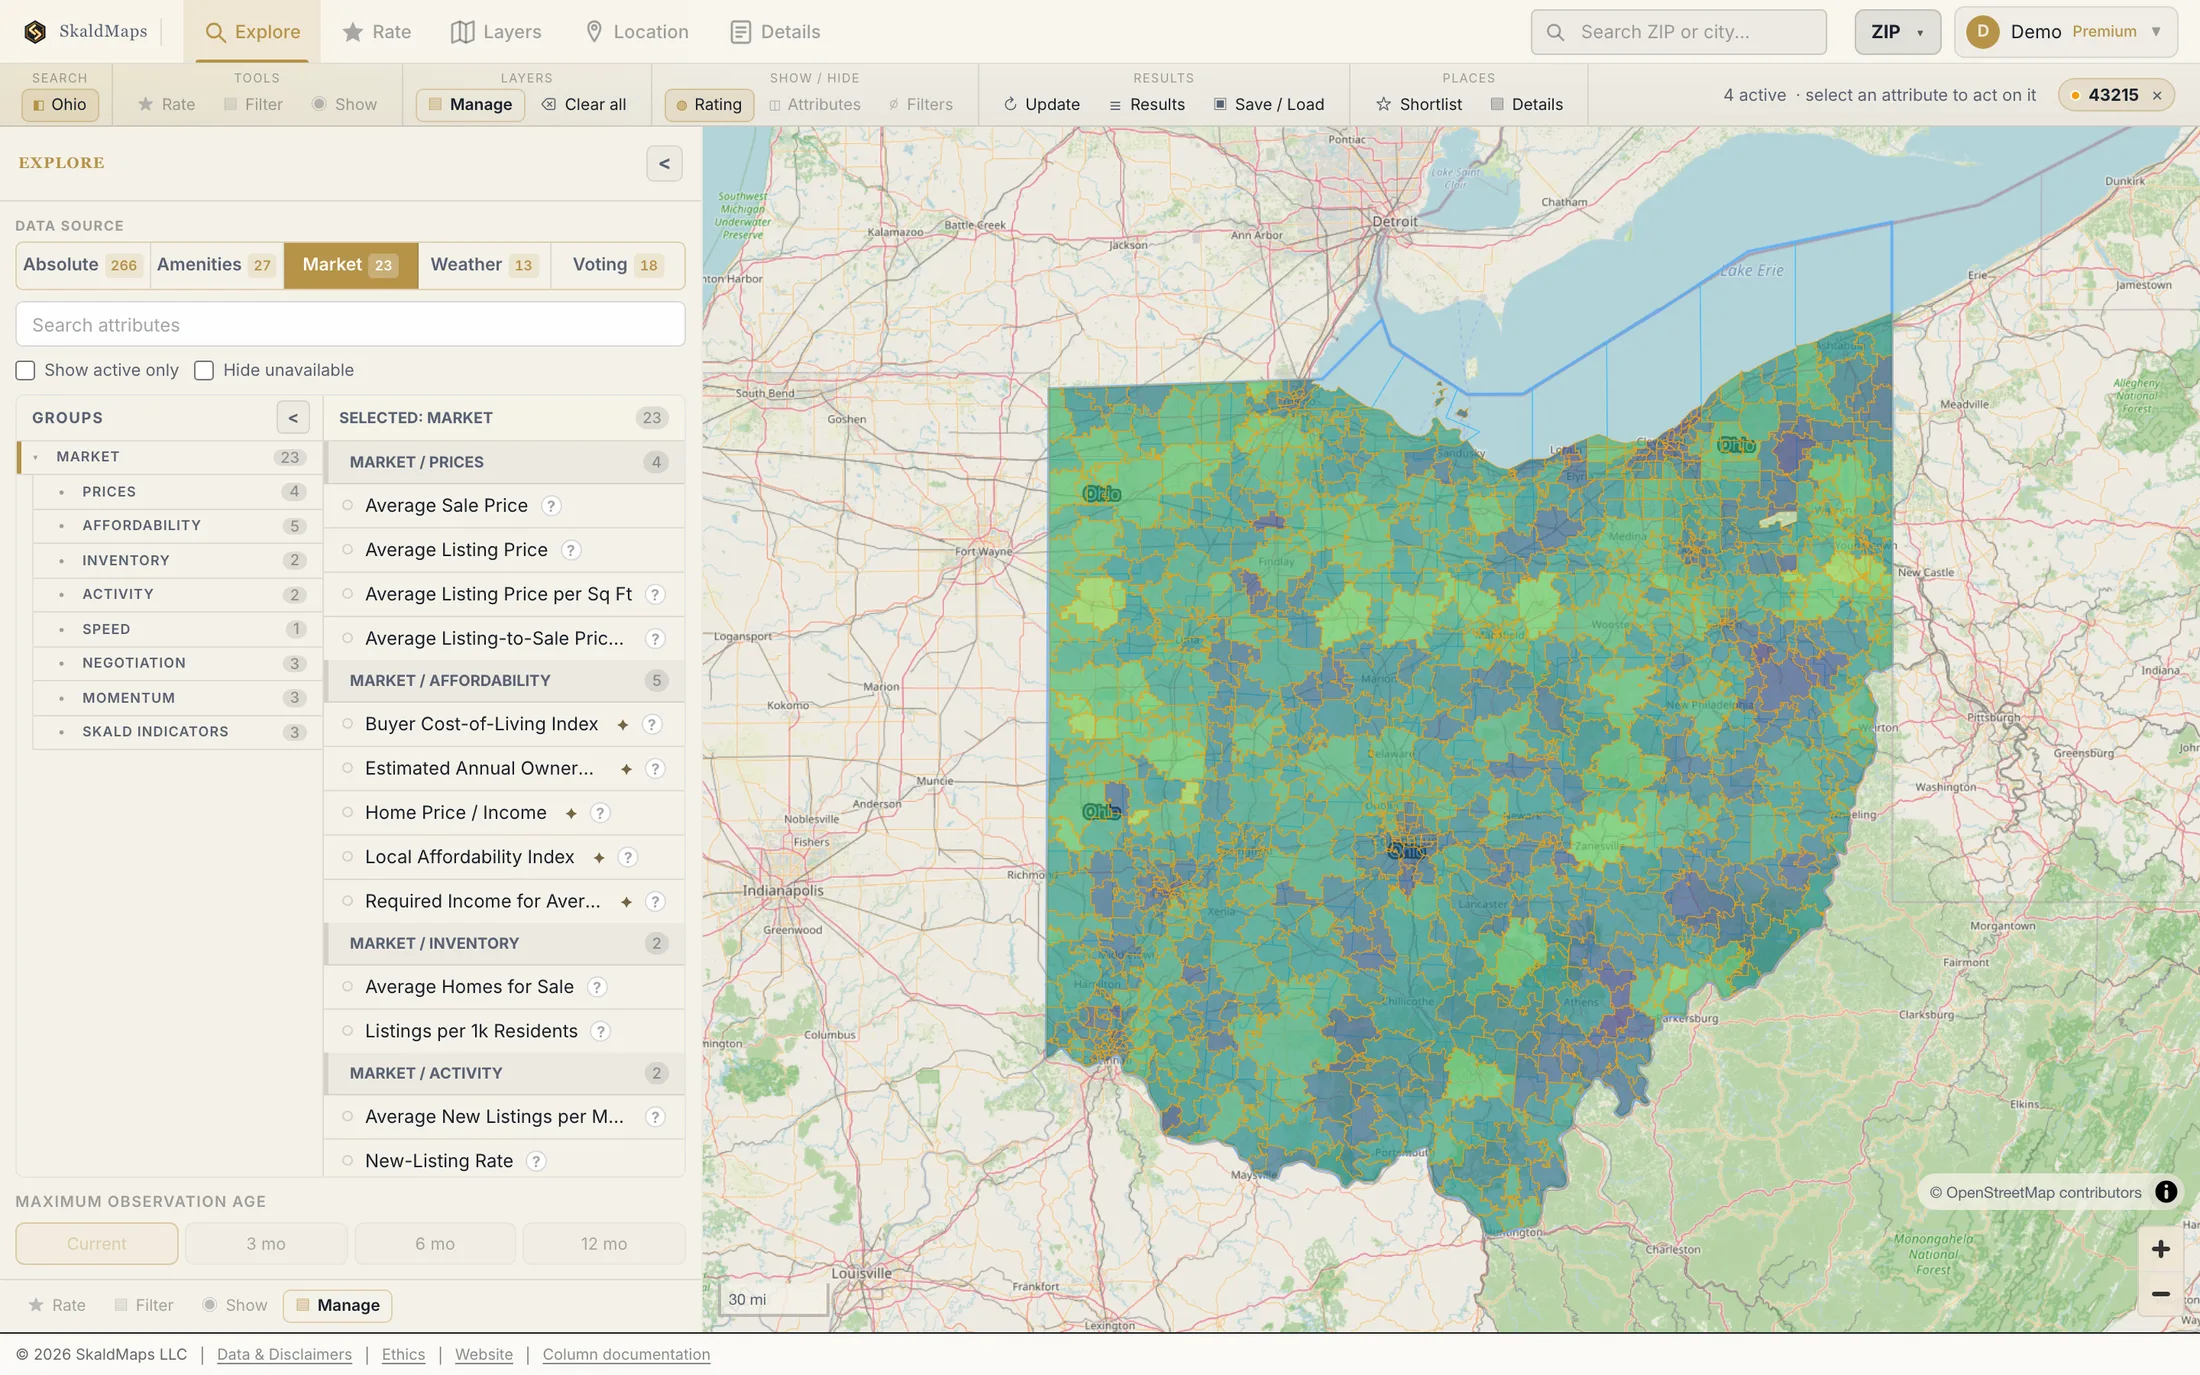Click the SkaldMaps logo icon

[x=35, y=32]
